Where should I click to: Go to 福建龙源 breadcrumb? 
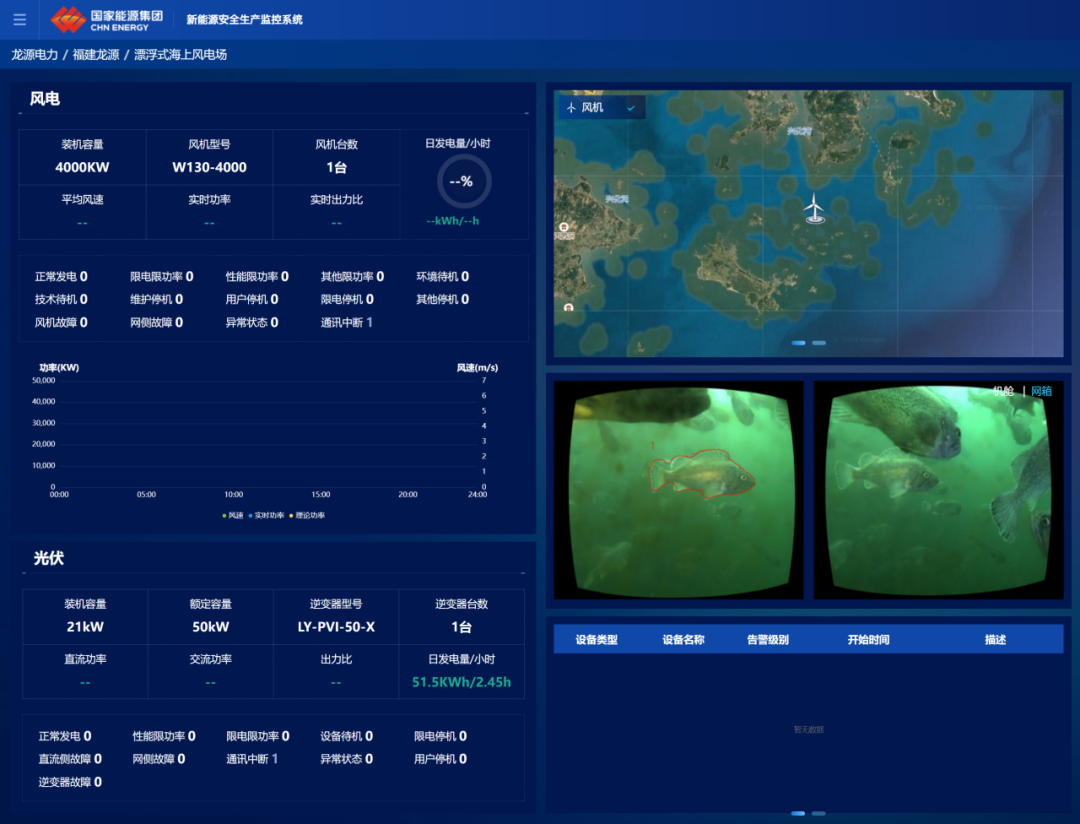(96, 55)
